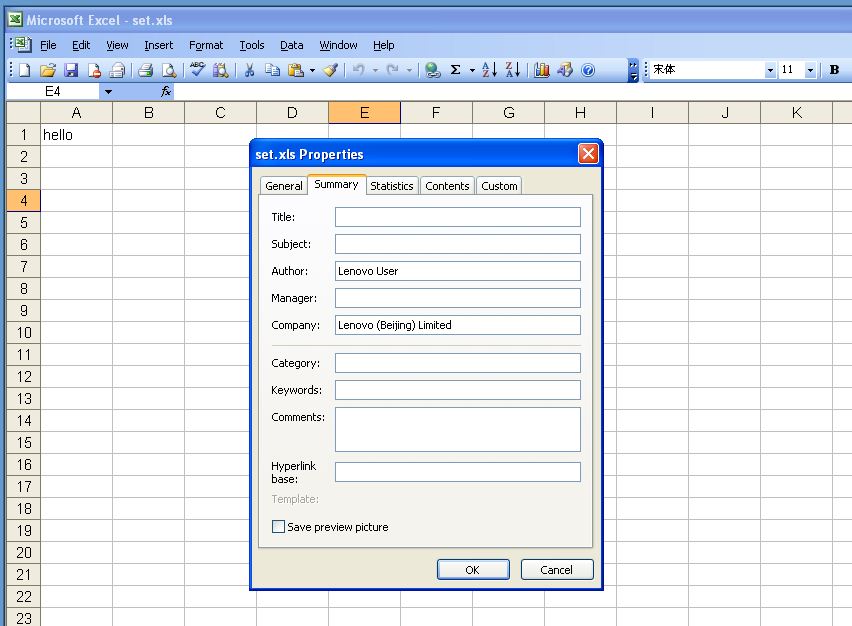The height and width of the screenshot is (626, 852).
Task: Confirm properties with the OK button
Action: (x=473, y=569)
